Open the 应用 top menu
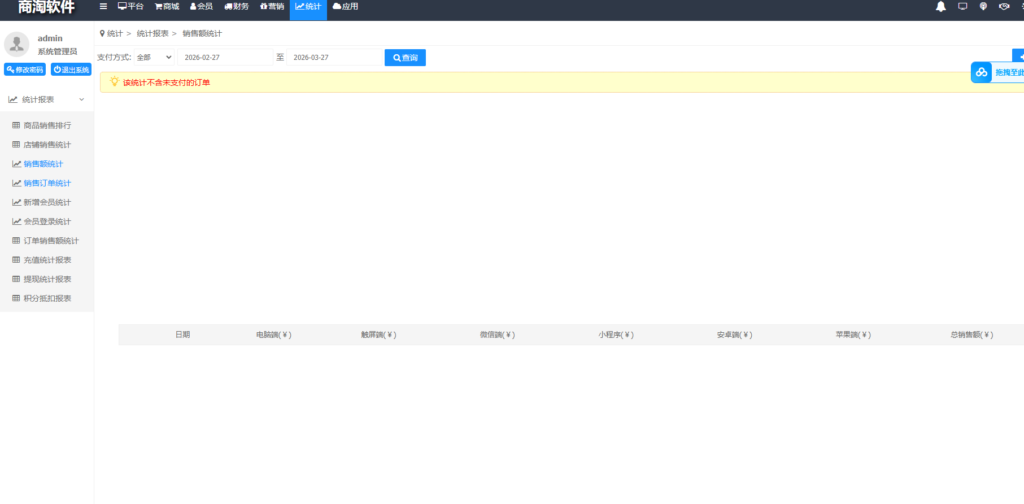This screenshot has height=504, width=1024. [x=345, y=7]
